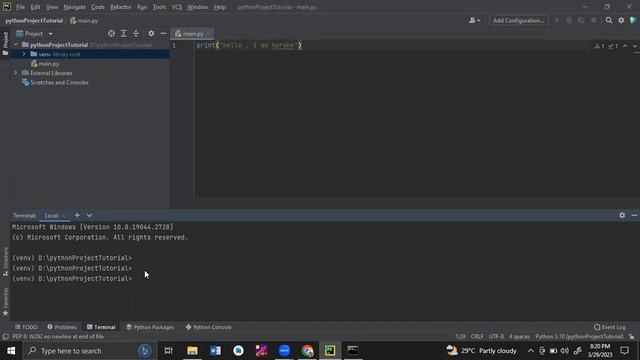
Task: Click tool windows quick access icon in status bar
Action: (x=5, y=337)
